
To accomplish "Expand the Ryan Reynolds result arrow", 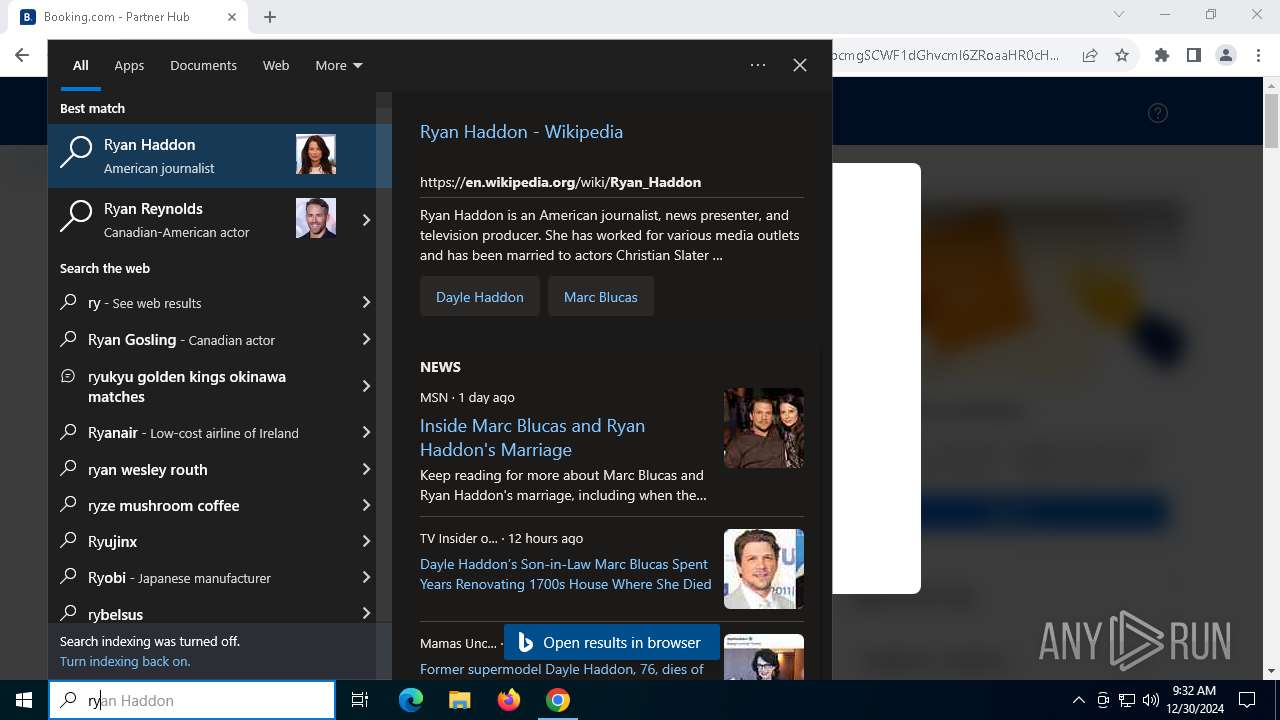I will [365, 220].
